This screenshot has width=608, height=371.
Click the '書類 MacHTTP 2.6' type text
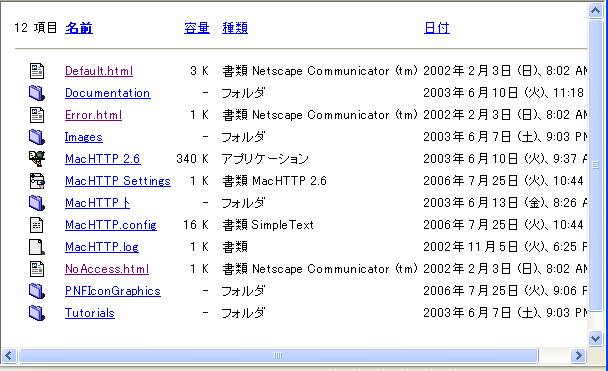pos(275,181)
